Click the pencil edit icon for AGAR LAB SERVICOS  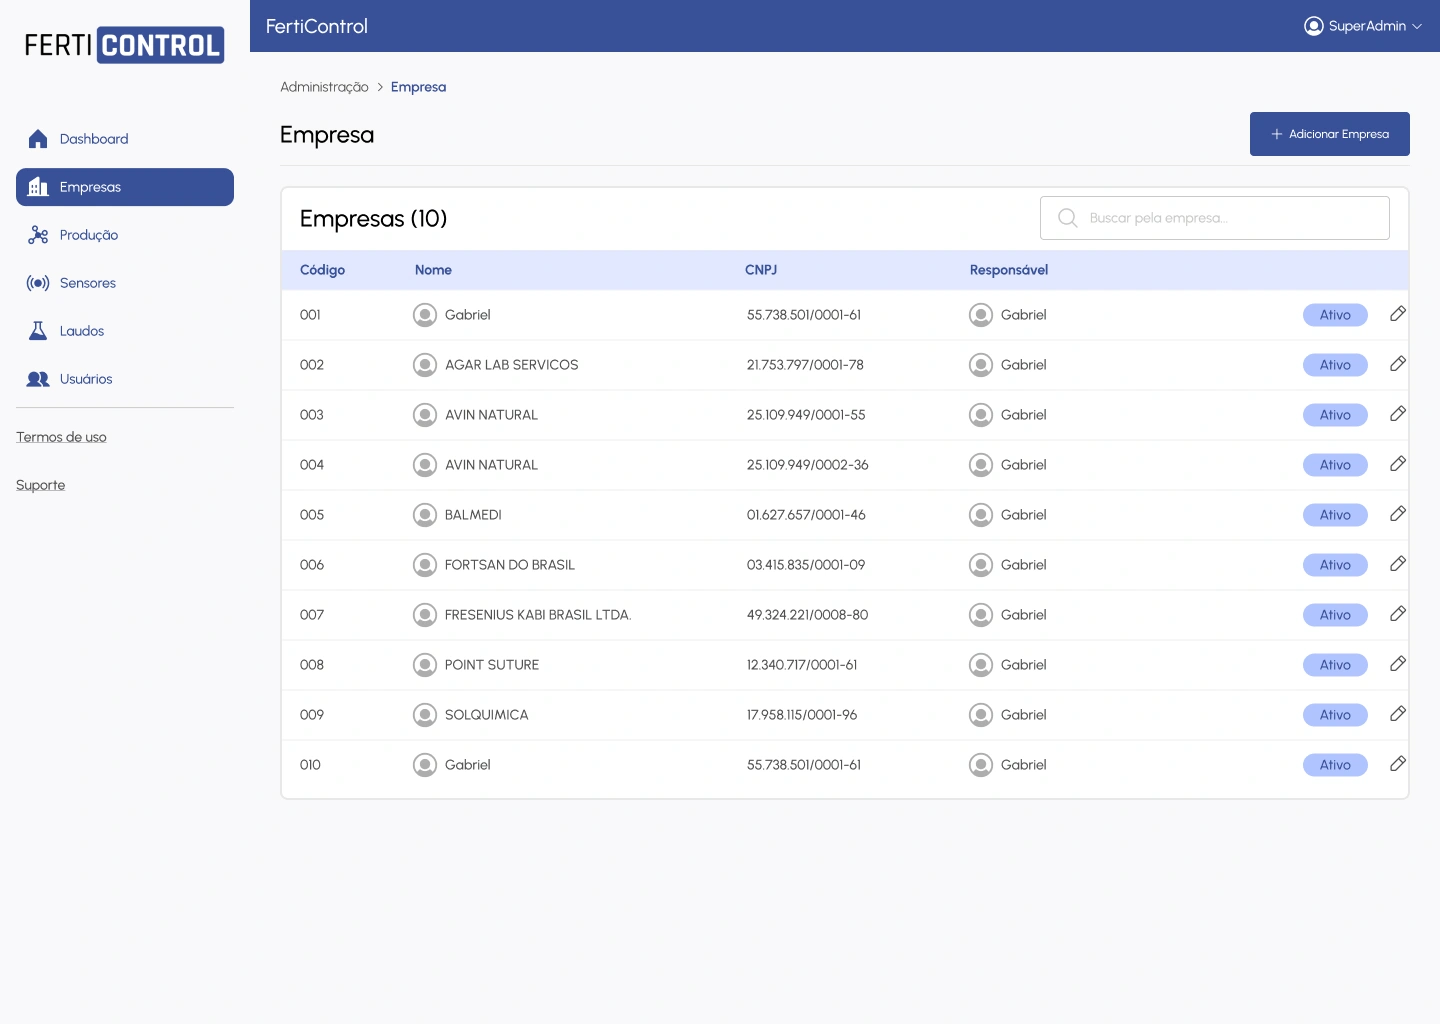[x=1398, y=364]
